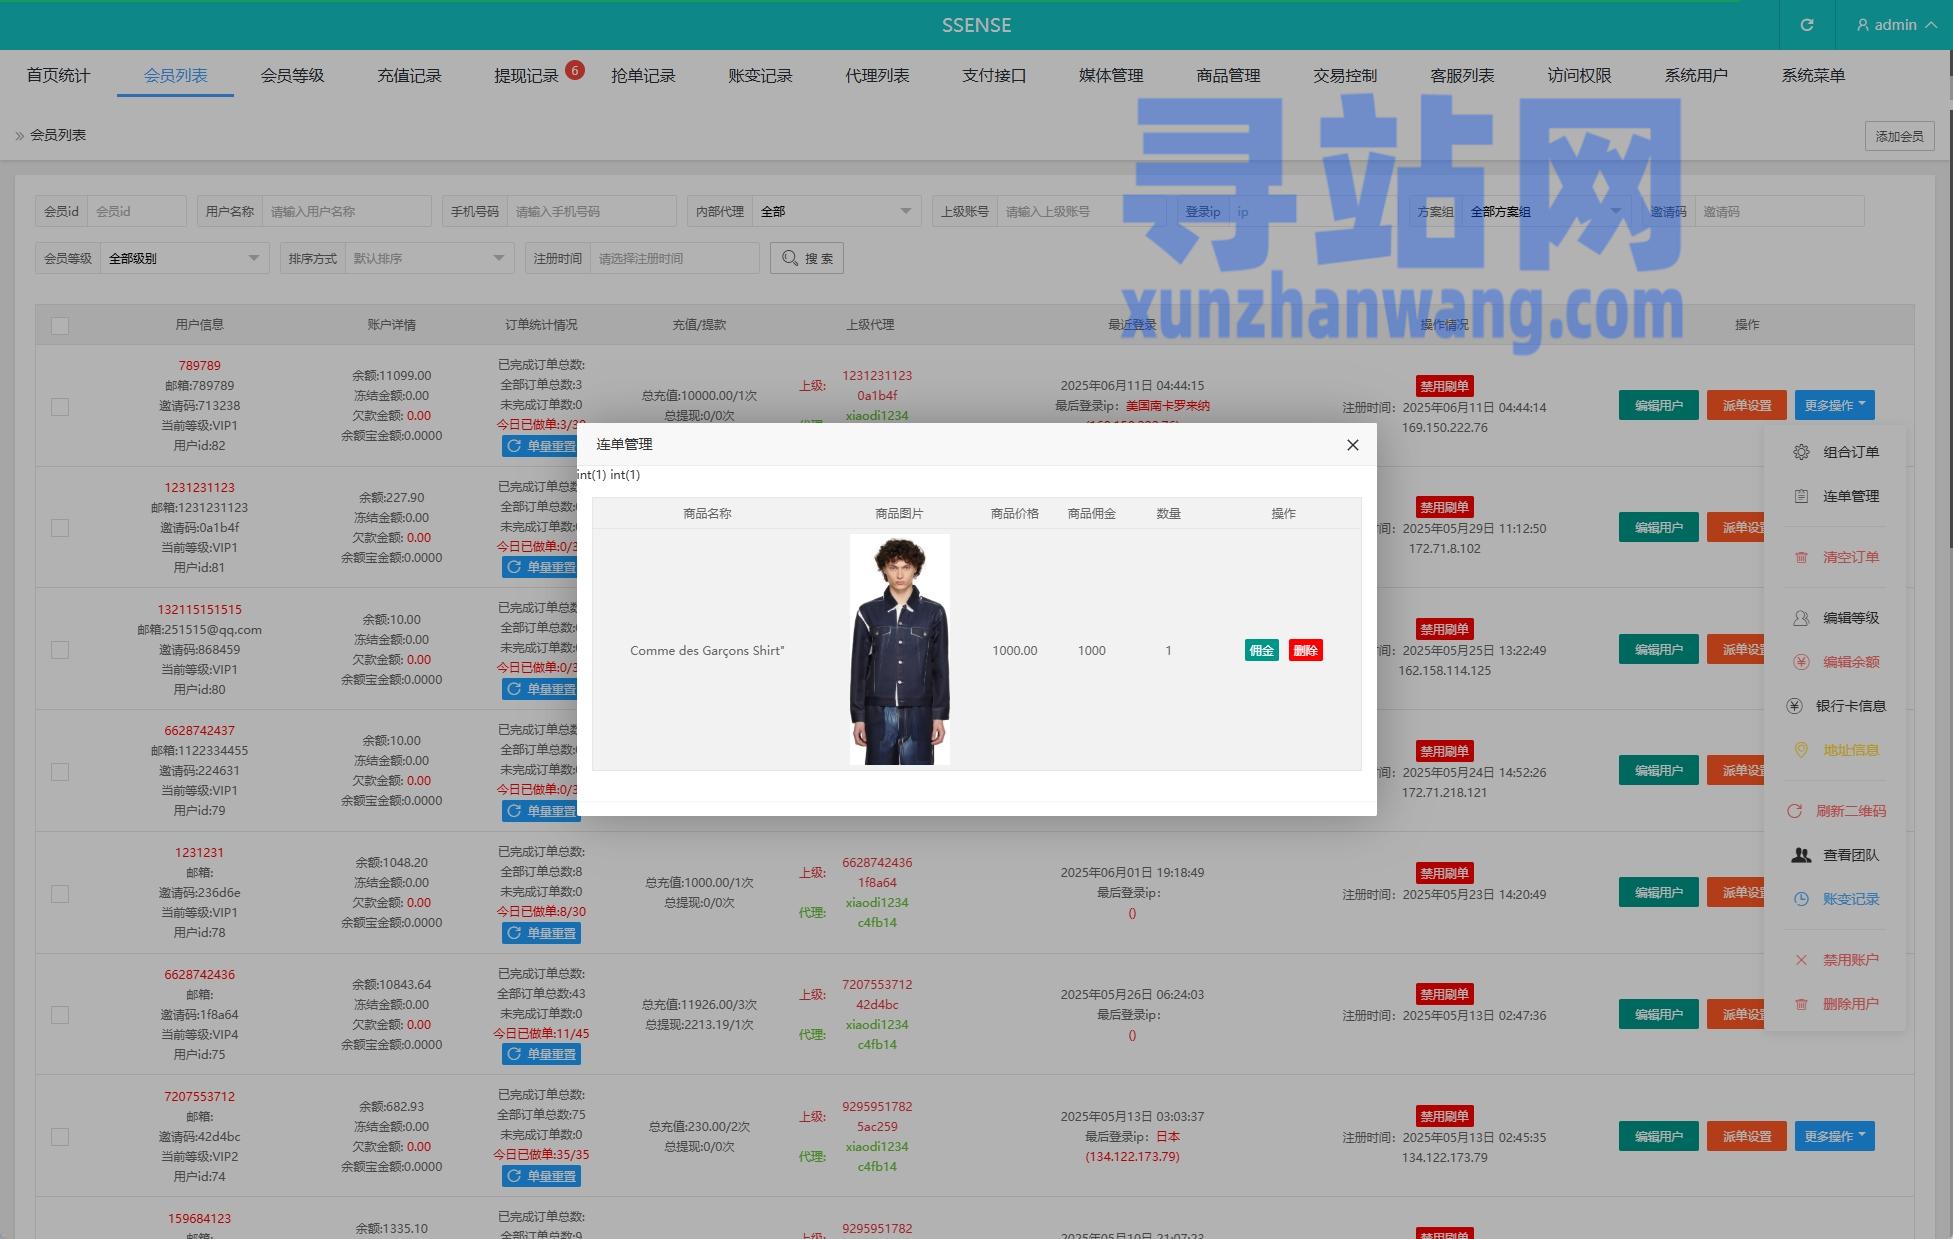Viewport: 1953px width, 1239px height.
Task: Check the row checkbox for user 1231231
Action: pos(60,894)
